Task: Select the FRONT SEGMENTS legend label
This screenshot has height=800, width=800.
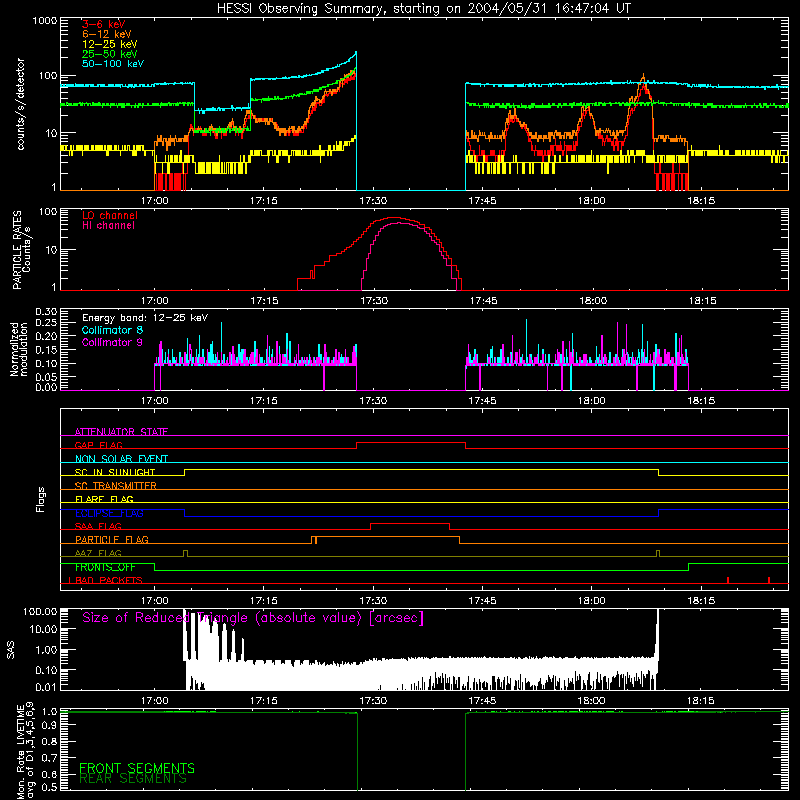Action: point(137,768)
